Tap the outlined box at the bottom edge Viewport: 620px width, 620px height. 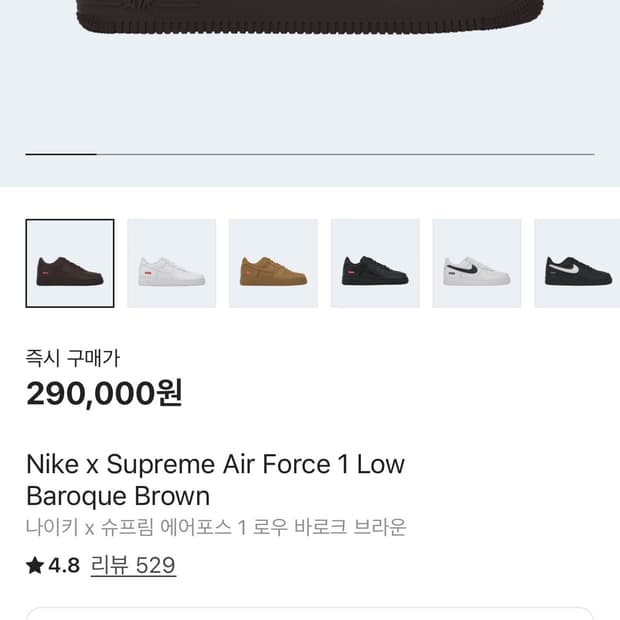(x=310, y=613)
